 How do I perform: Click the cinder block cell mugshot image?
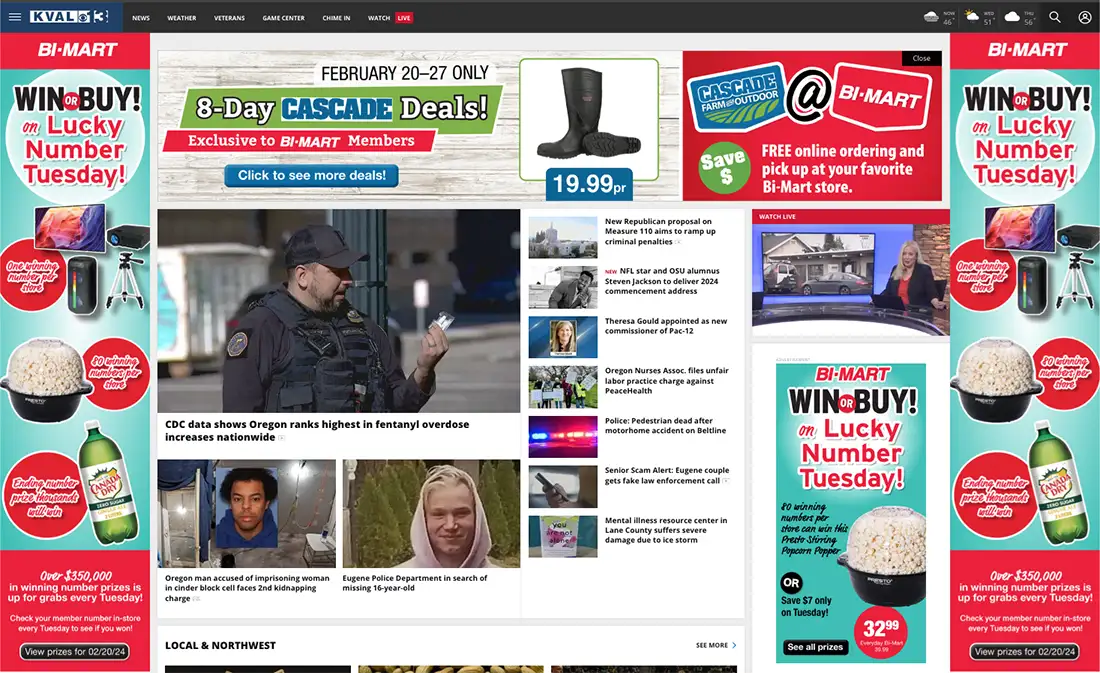pos(246,513)
